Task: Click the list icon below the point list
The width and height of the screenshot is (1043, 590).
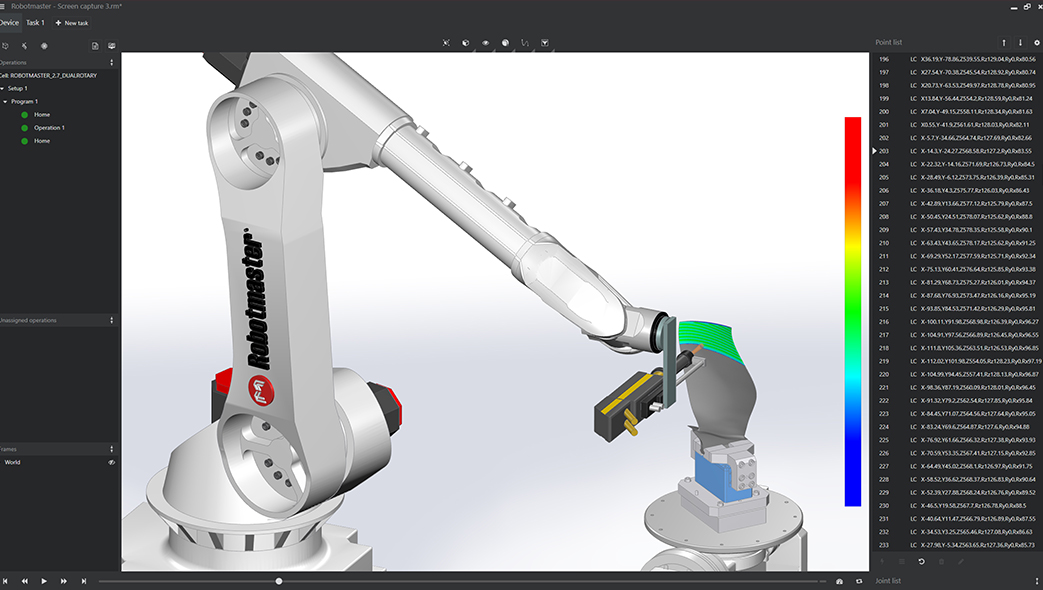Action: (902, 561)
